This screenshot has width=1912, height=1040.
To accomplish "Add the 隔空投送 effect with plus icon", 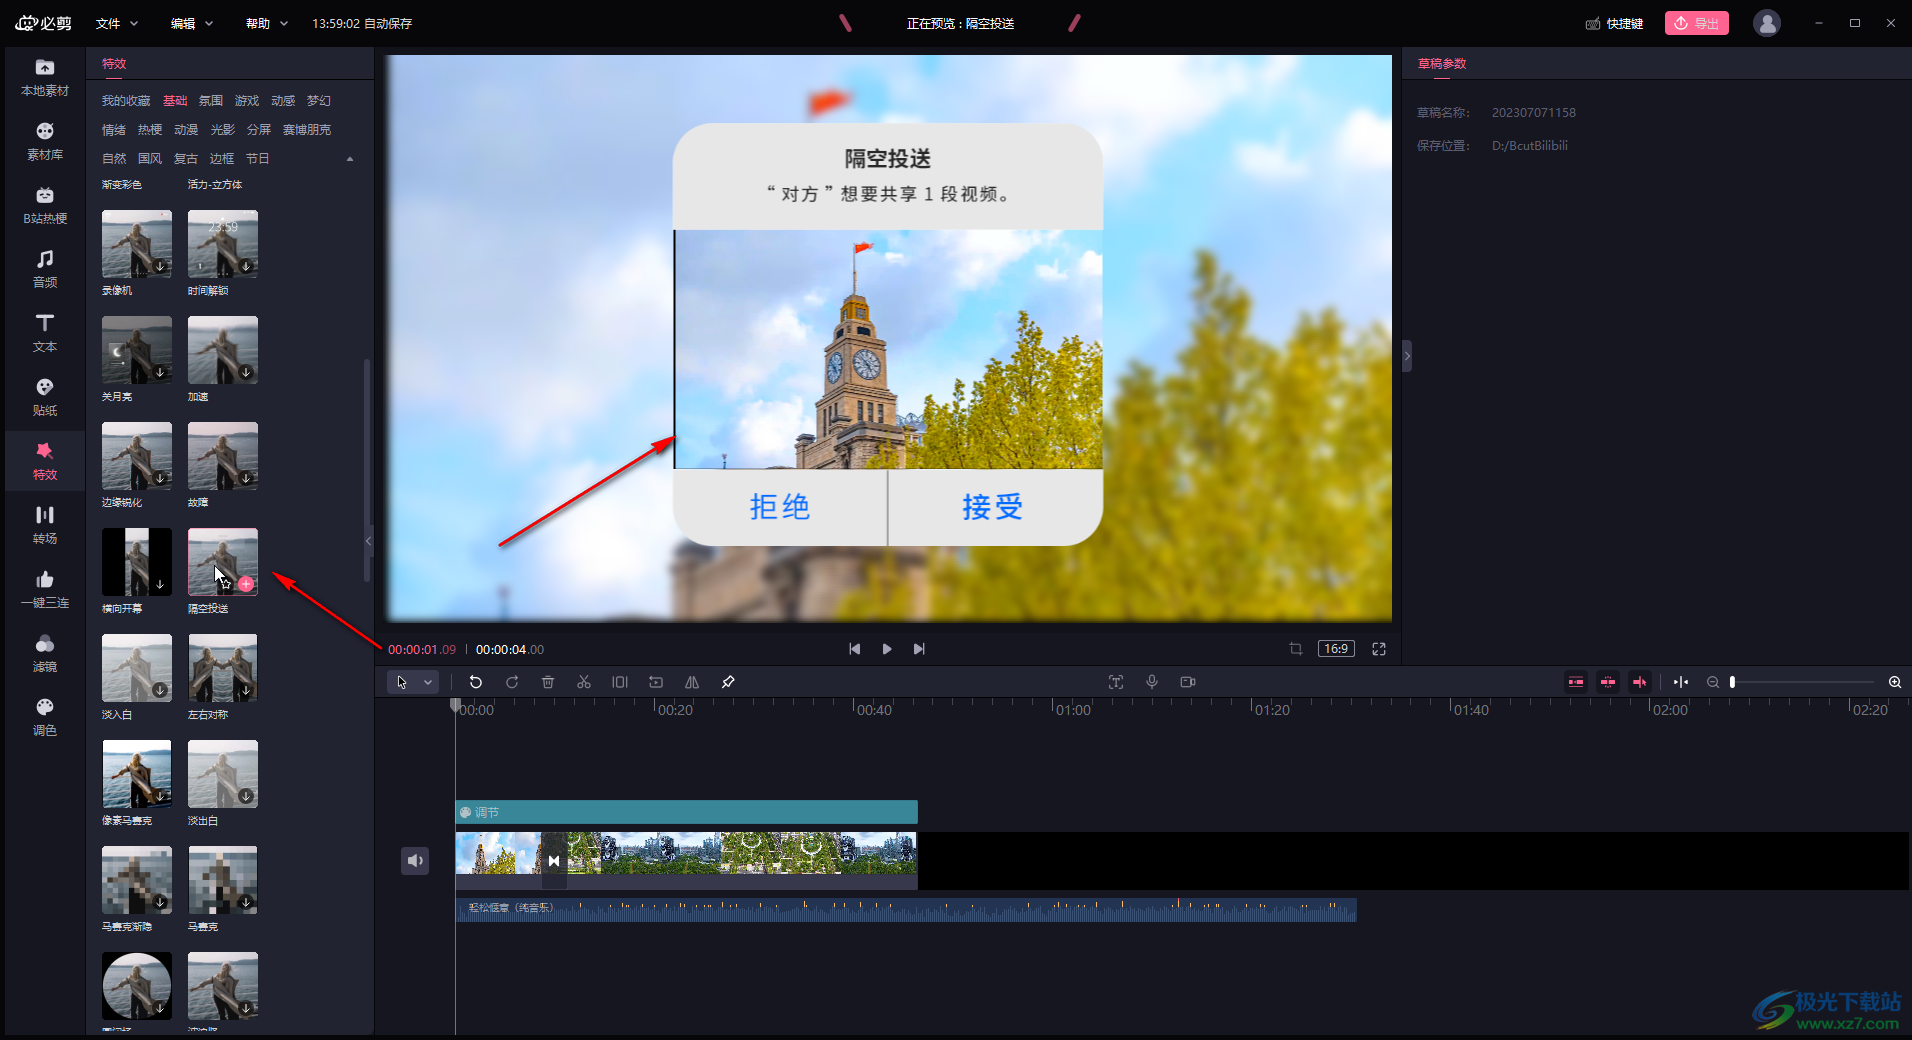I will (246, 584).
